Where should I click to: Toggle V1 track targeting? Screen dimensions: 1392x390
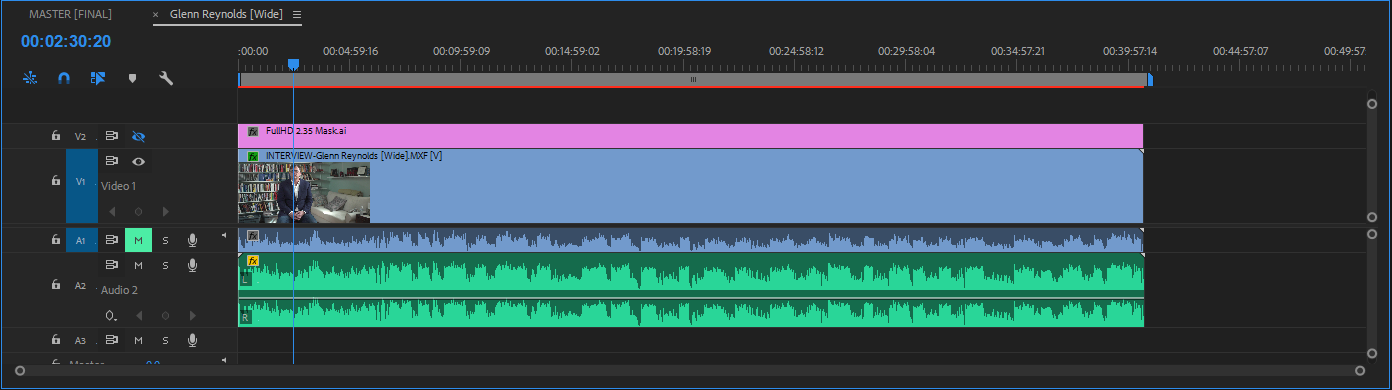pyautogui.click(x=82, y=186)
